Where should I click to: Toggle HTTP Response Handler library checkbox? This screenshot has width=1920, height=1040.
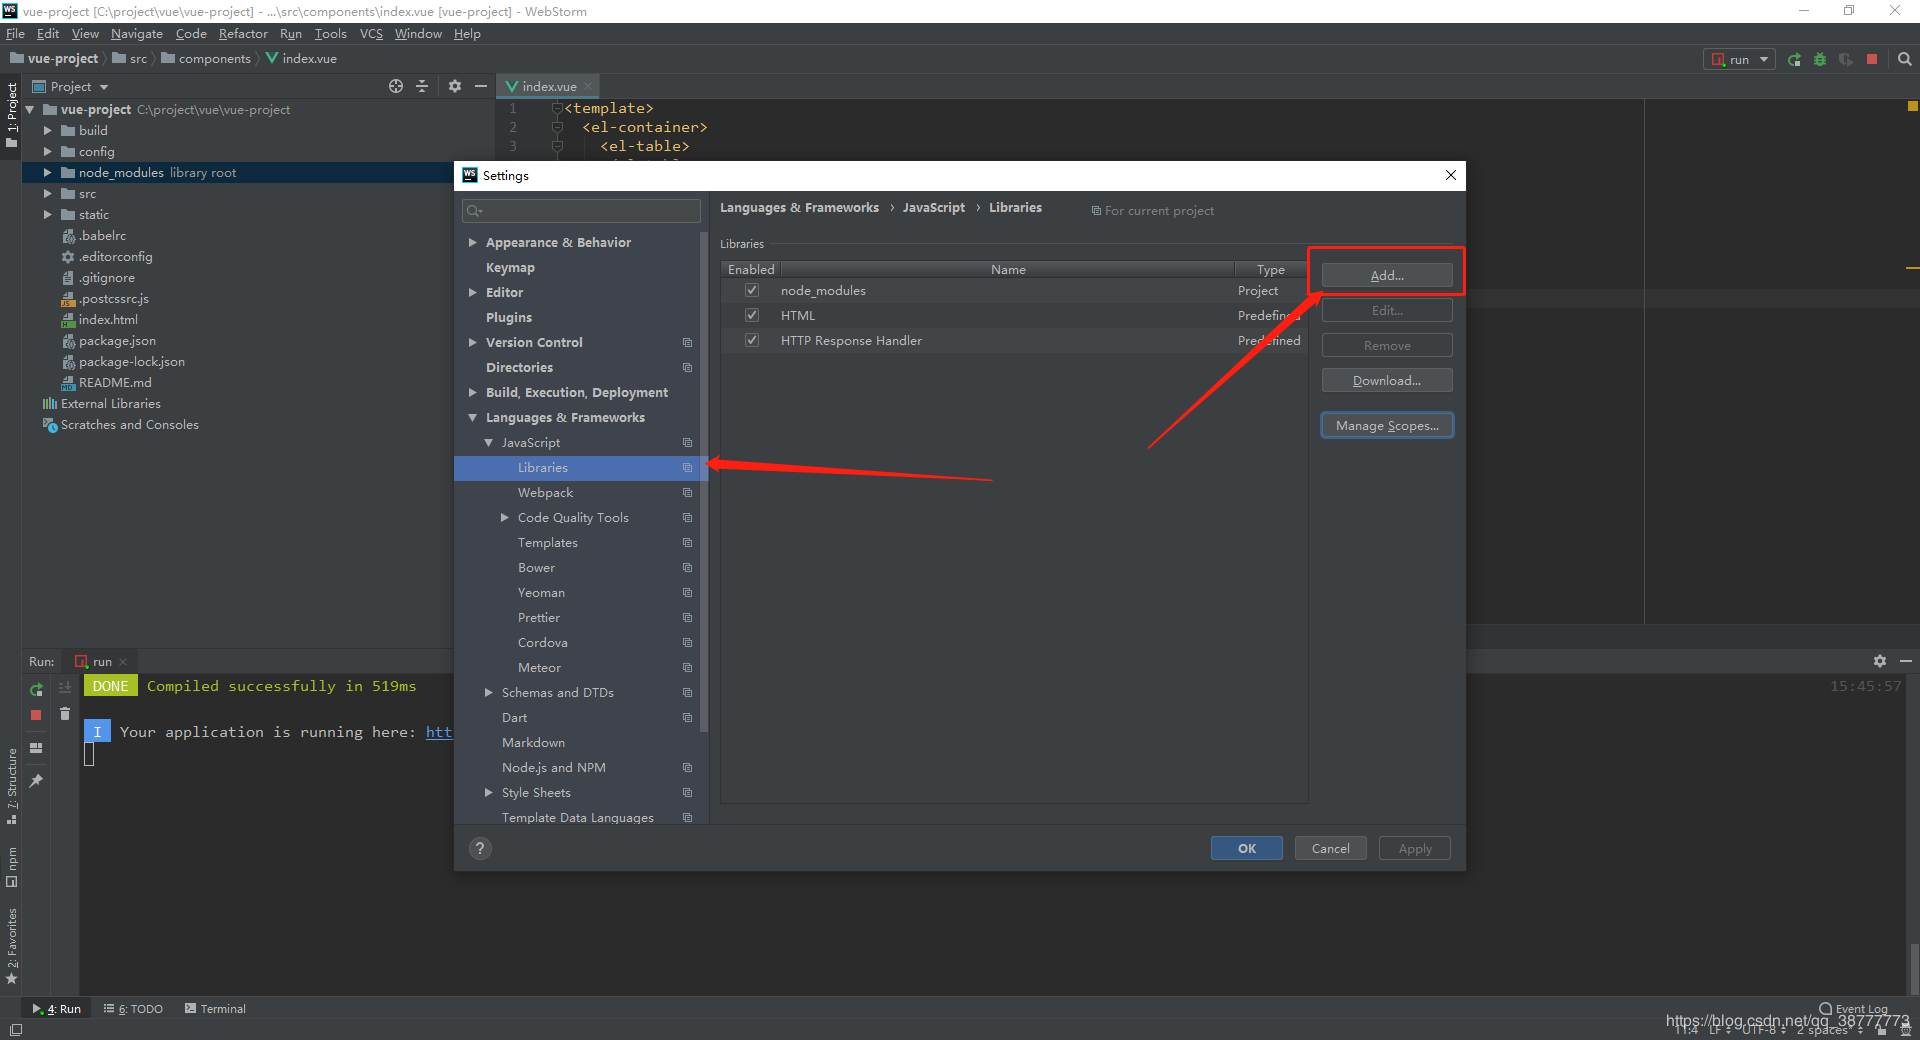pos(752,340)
